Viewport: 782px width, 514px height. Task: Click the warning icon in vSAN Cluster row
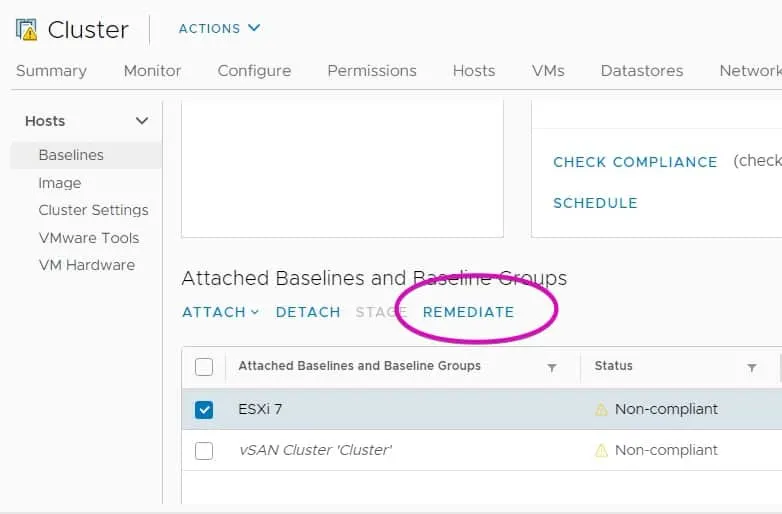pyautogui.click(x=601, y=451)
